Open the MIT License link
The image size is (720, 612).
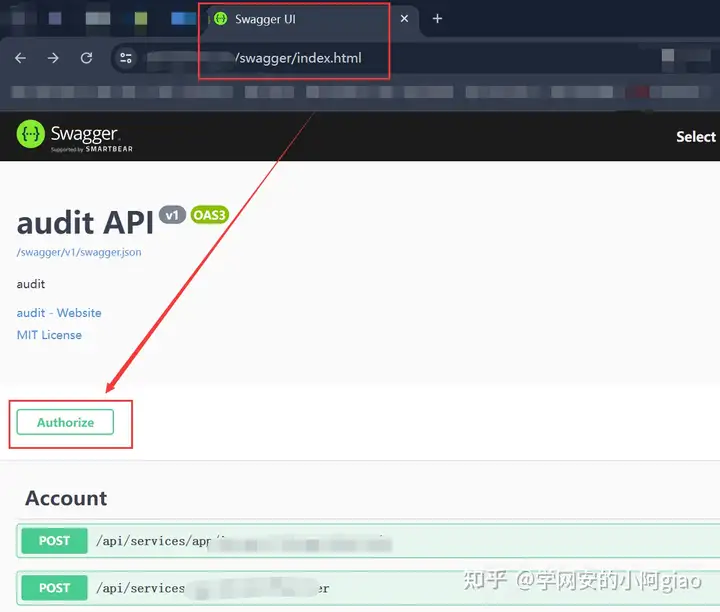[49, 335]
